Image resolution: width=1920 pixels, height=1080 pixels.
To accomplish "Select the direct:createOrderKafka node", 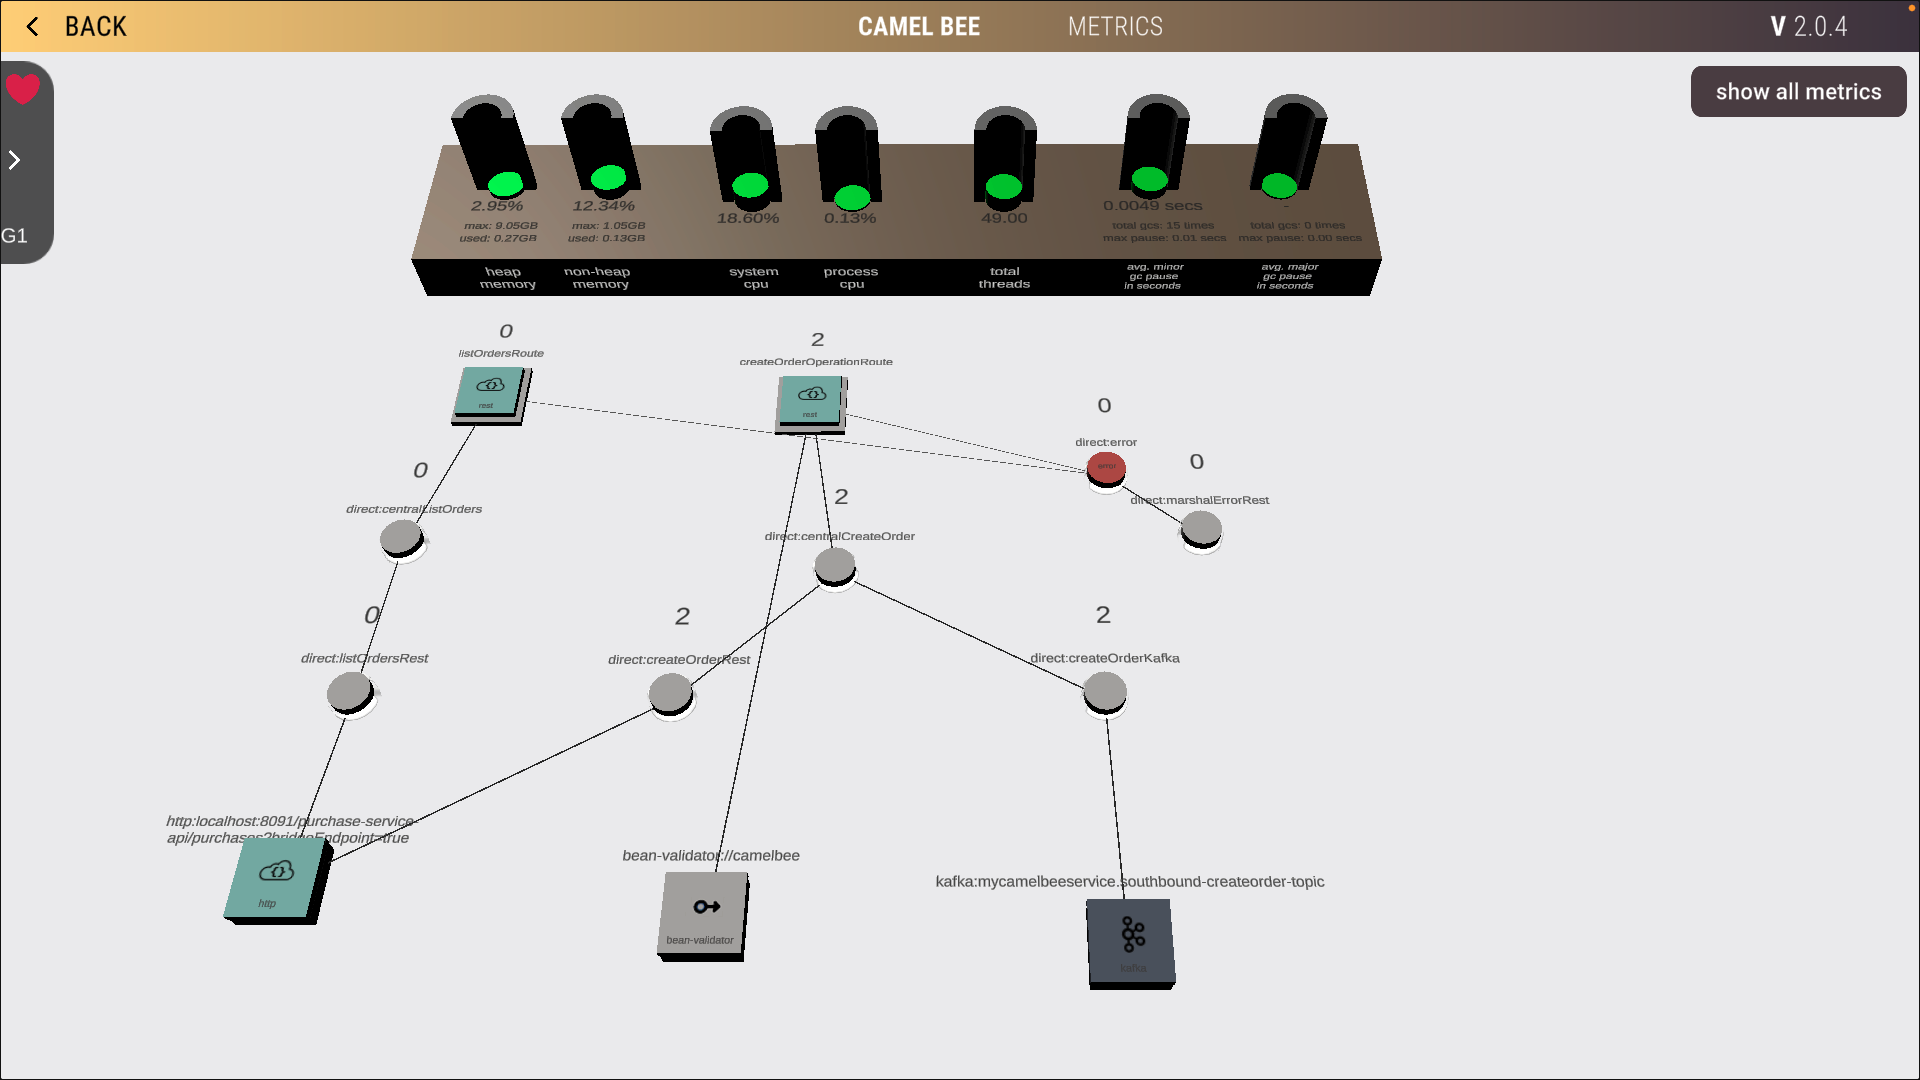I will (x=1103, y=691).
